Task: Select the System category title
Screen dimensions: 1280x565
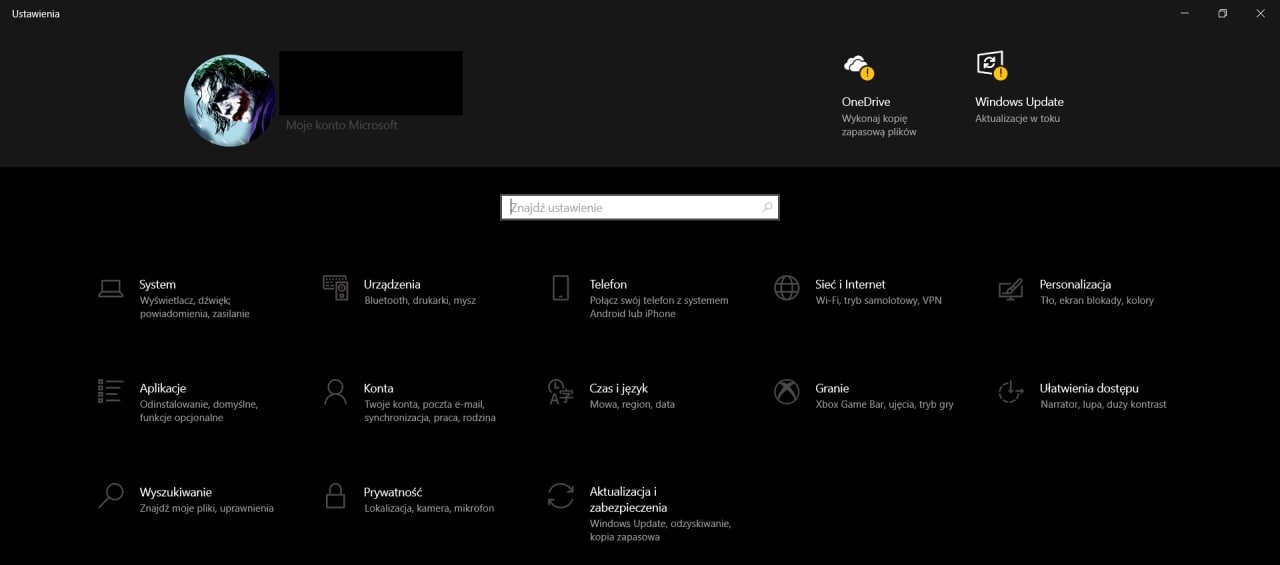Action: (x=158, y=285)
